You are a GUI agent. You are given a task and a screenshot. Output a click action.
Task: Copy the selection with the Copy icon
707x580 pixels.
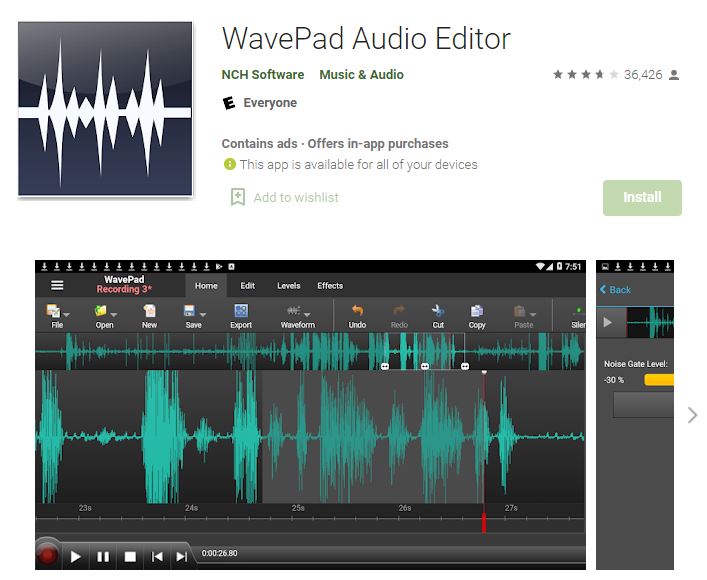[477, 311]
